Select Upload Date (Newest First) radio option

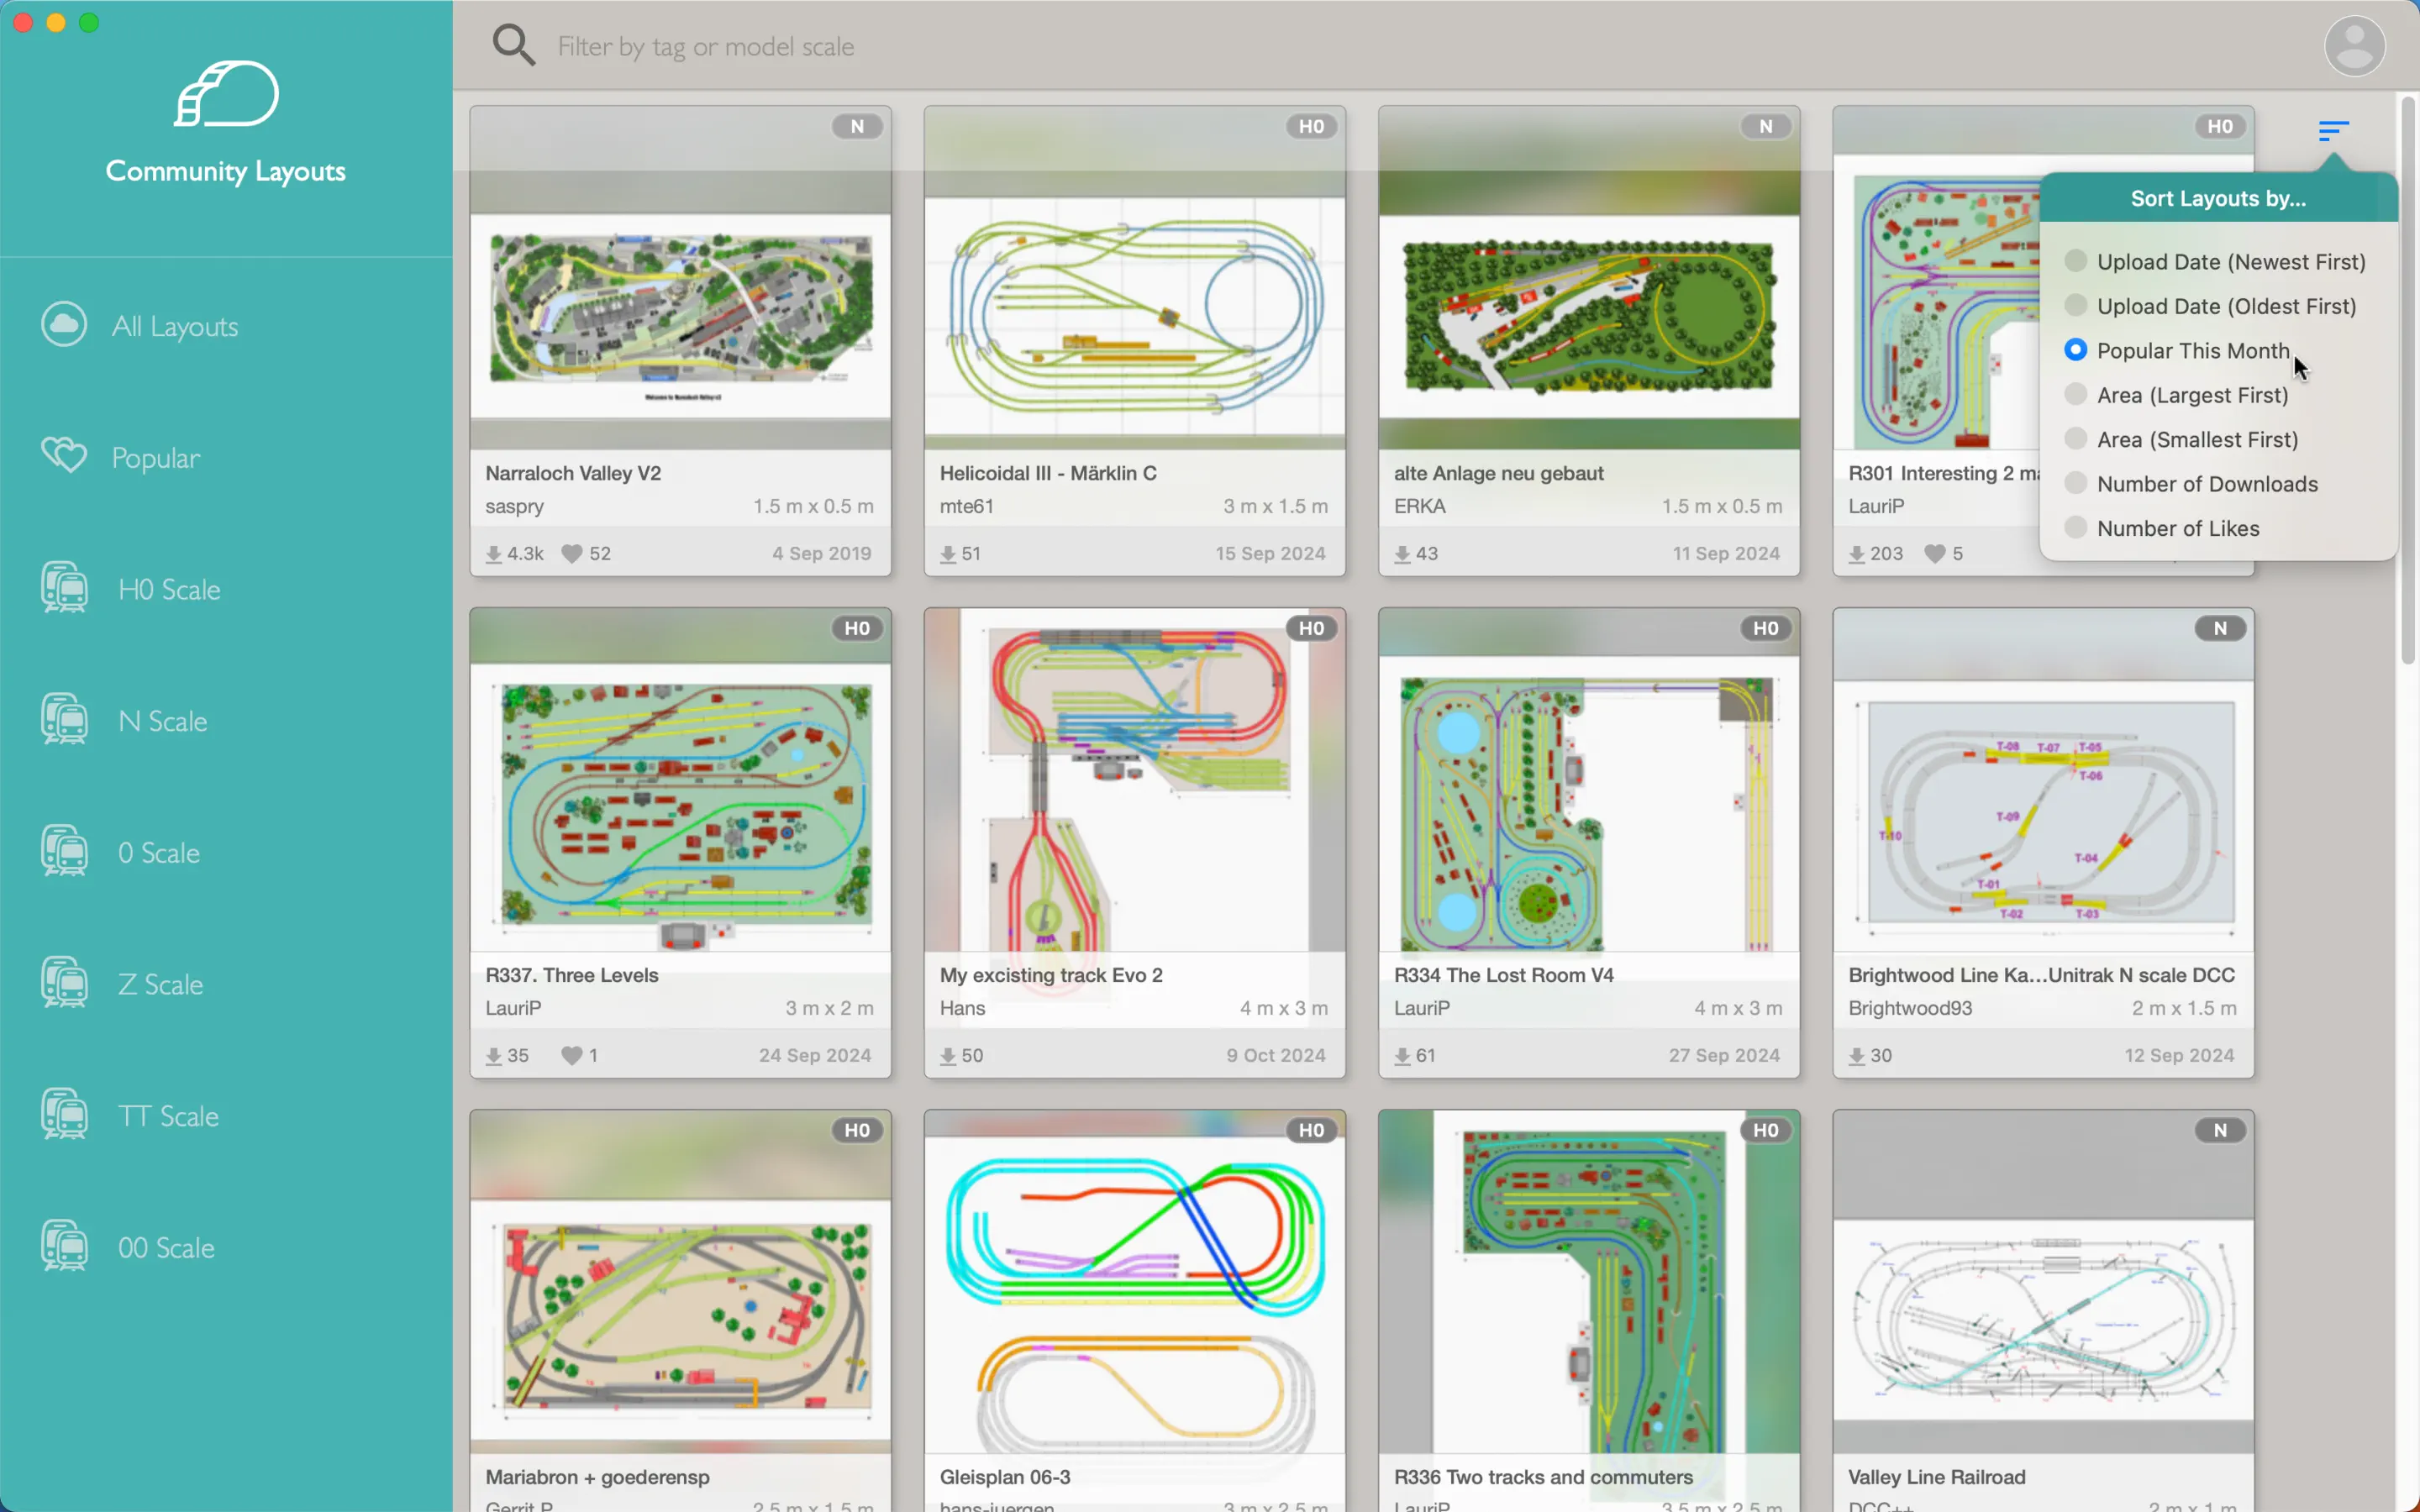point(2076,261)
